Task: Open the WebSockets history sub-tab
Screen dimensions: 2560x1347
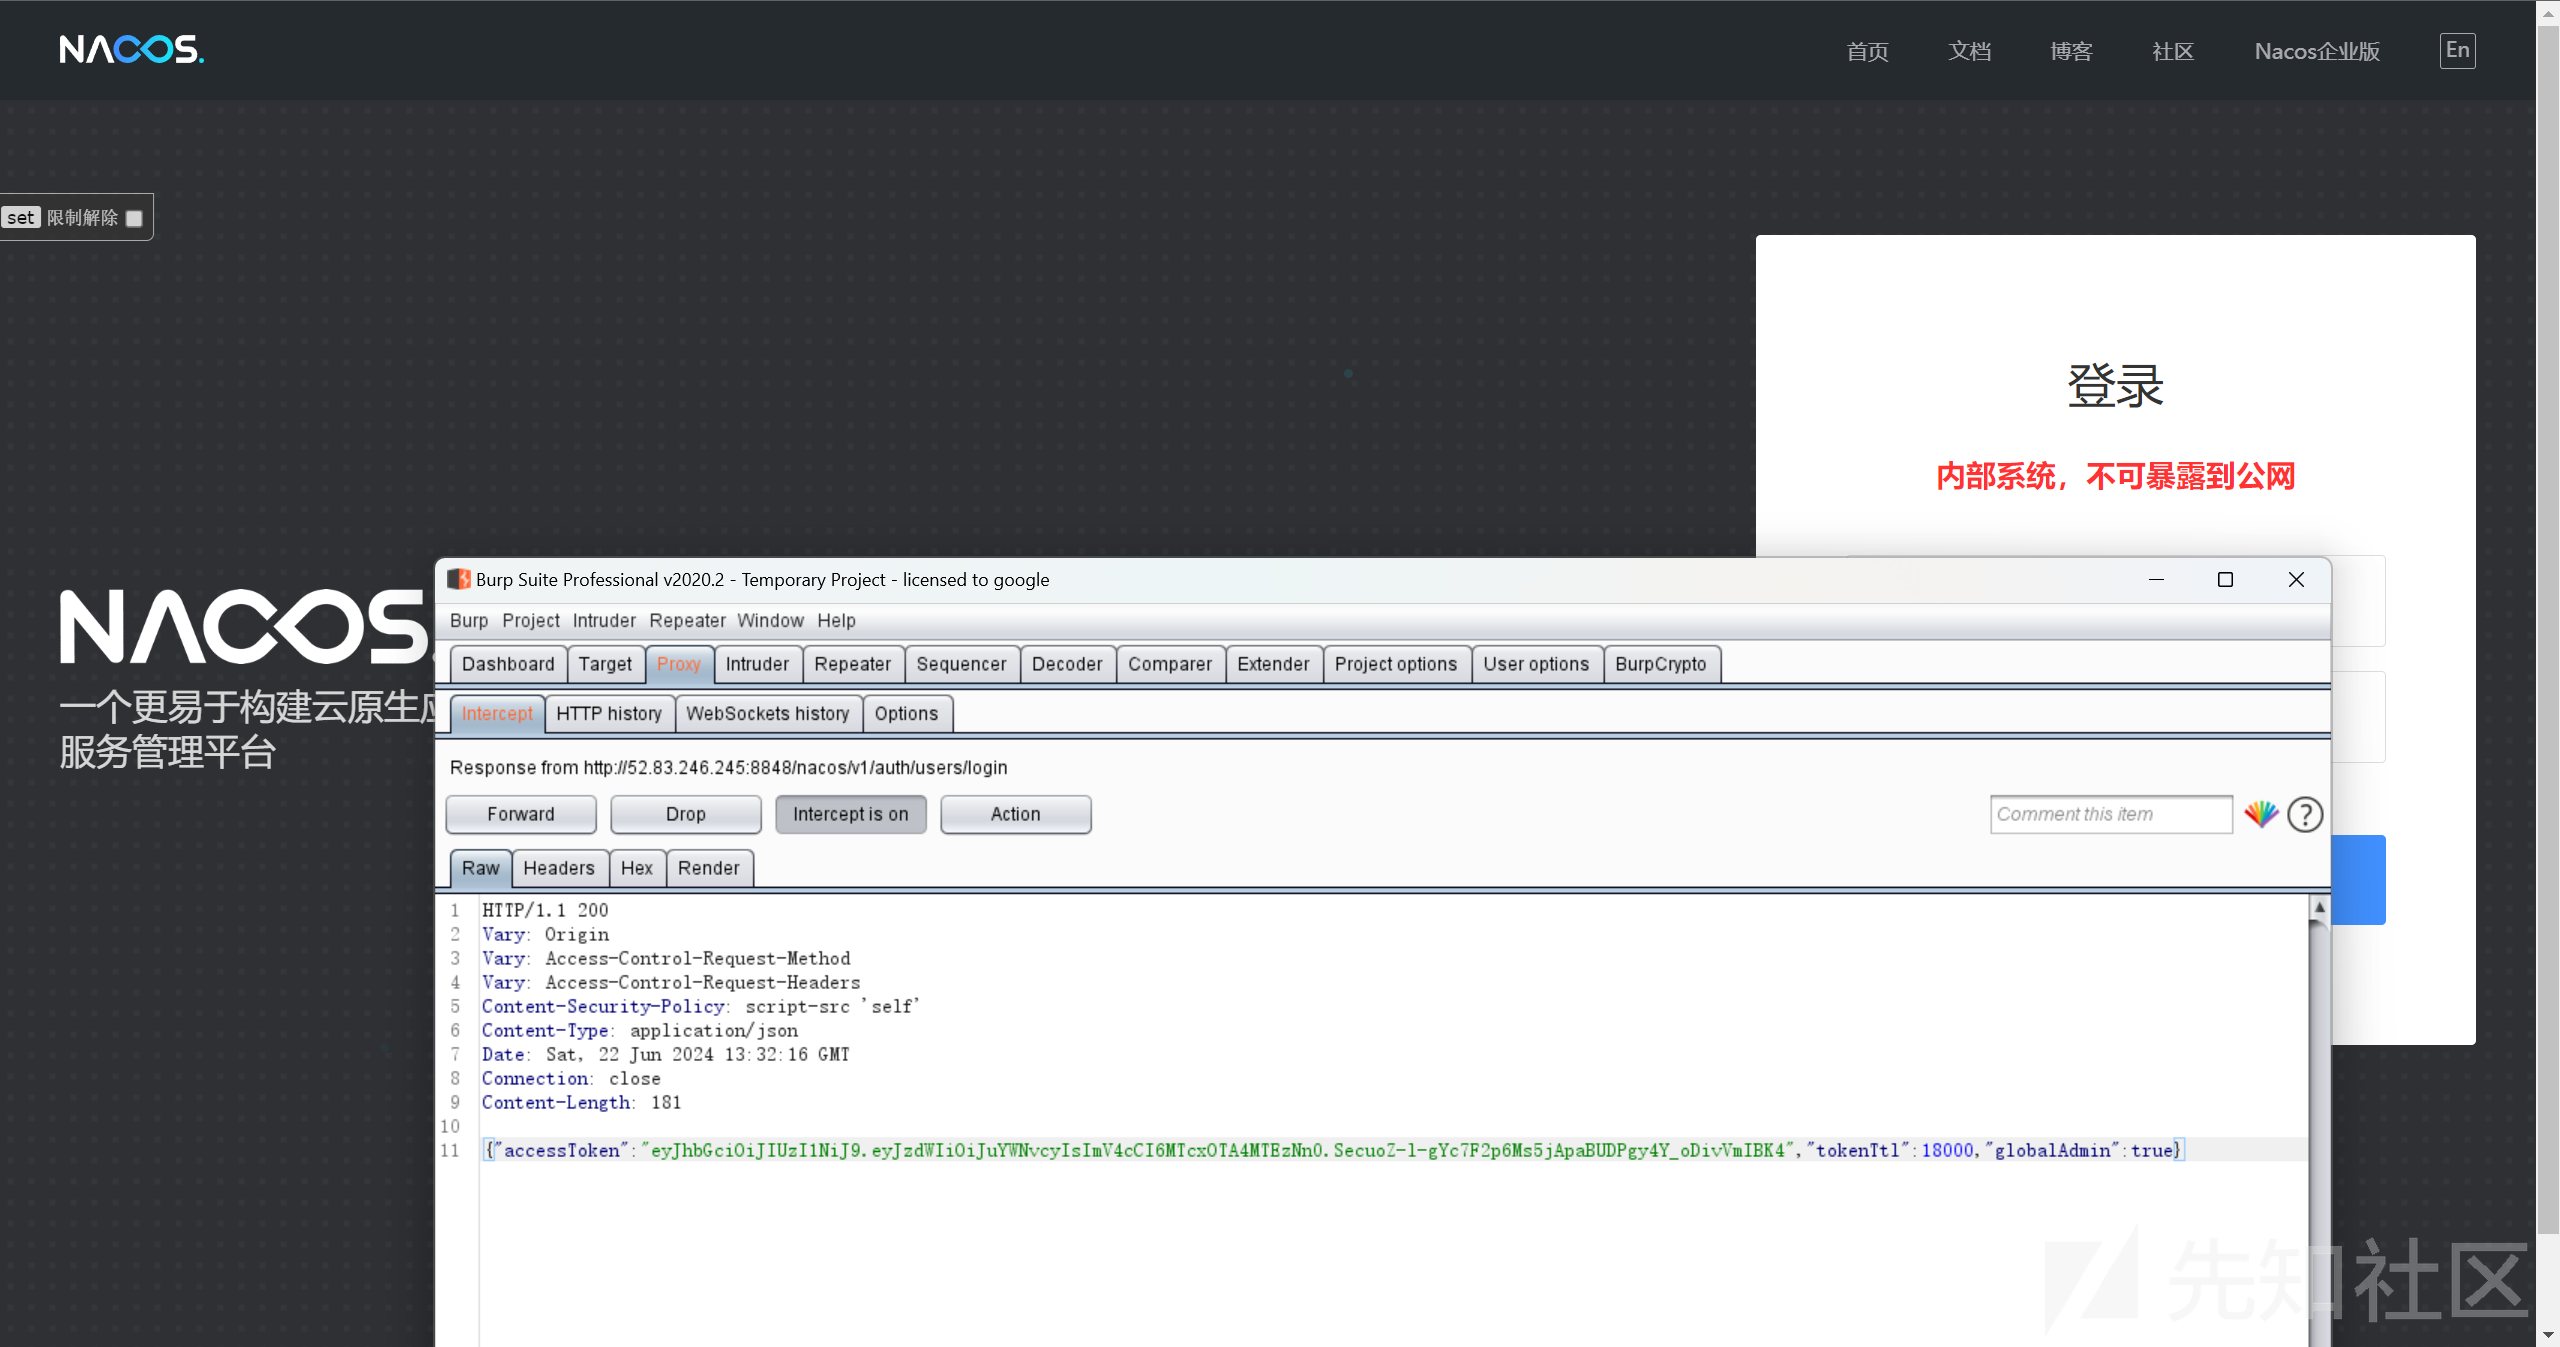Action: (768, 713)
